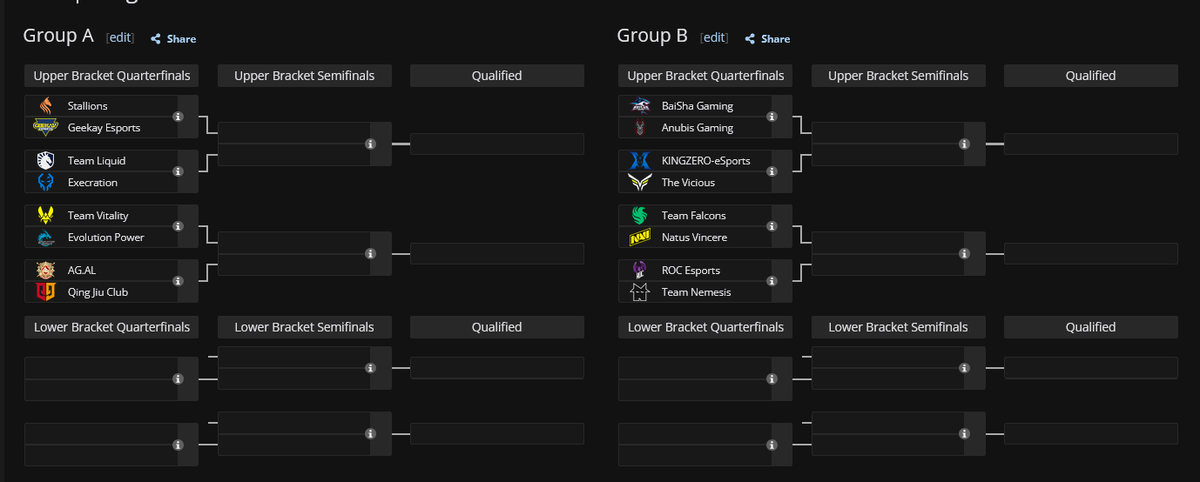Image resolution: width=1200 pixels, height=482 pixels.
Task: Click Group A Upper Bracket Semifinals header
Action: pyautogui.click(x=304, y=76)
